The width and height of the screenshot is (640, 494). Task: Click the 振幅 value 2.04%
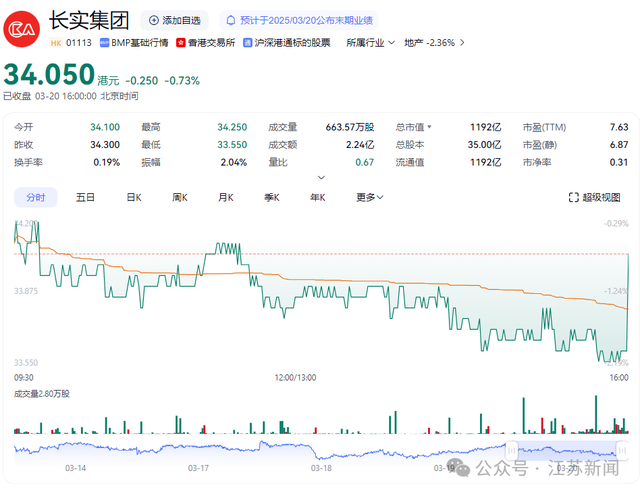tap(234, 162)
